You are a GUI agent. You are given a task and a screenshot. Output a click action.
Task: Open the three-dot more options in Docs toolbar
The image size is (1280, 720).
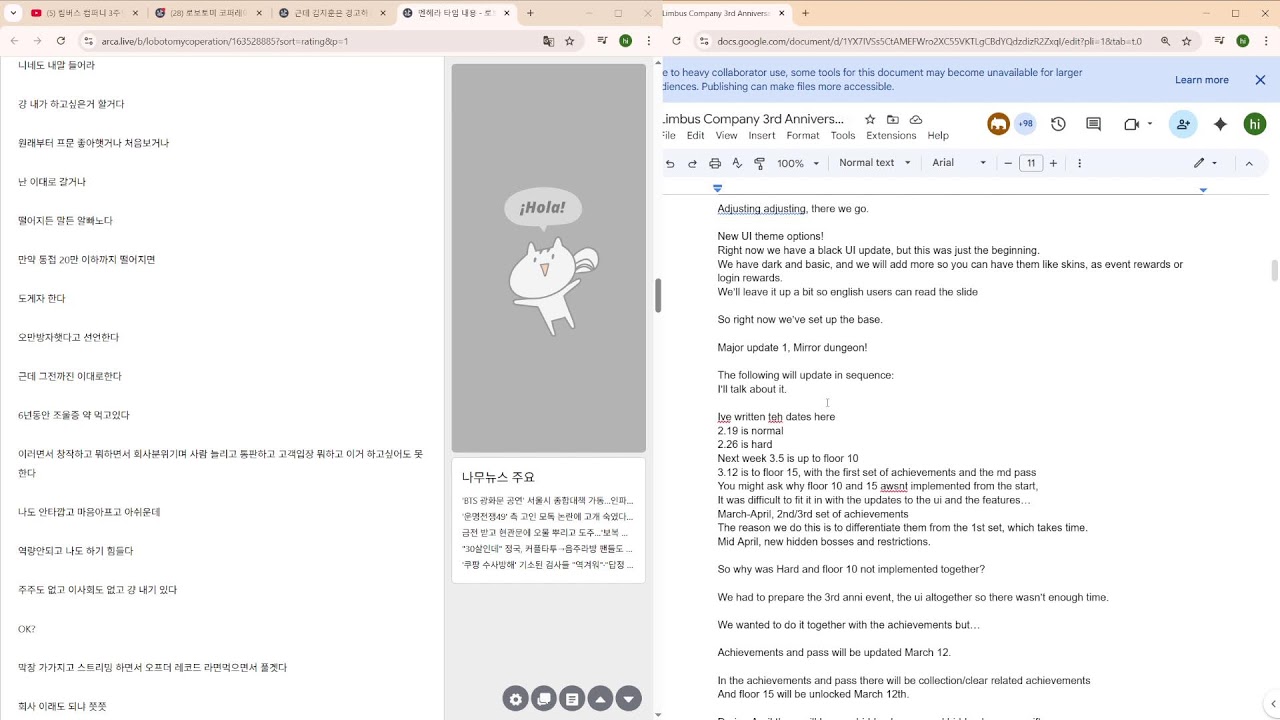click(1080, 163)
